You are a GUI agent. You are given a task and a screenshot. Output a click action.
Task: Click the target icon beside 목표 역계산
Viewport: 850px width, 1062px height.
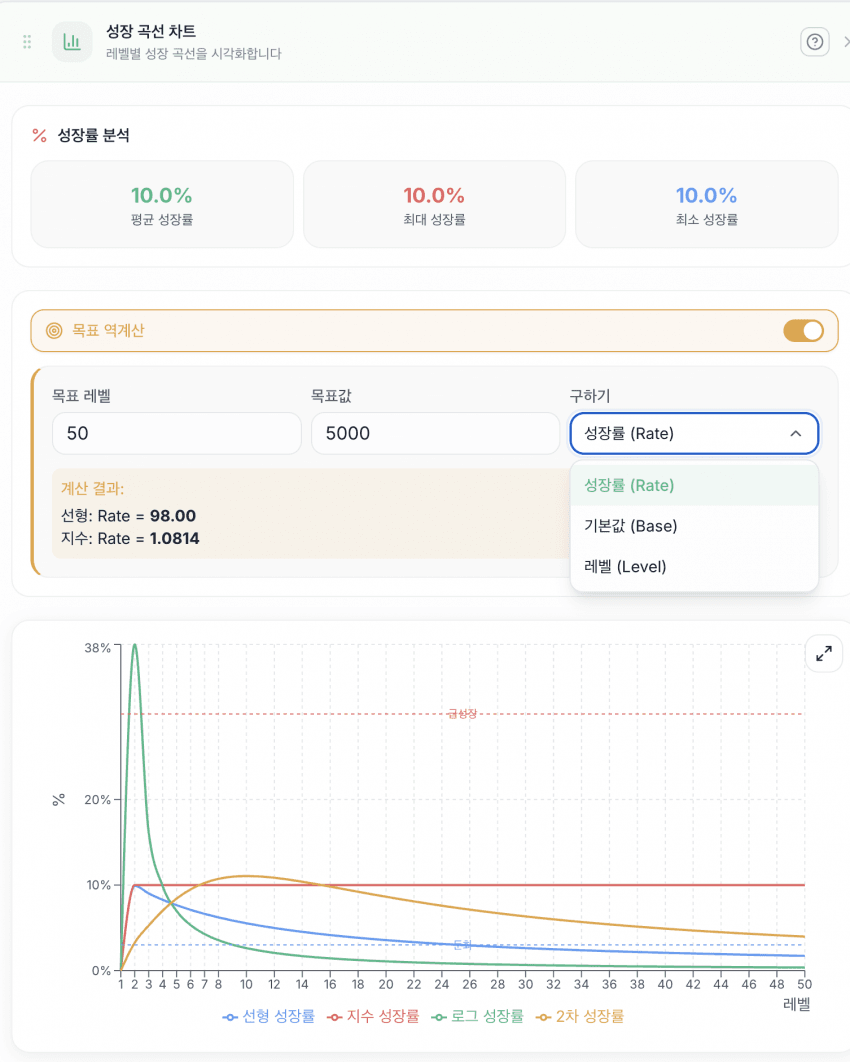[54, 330]
